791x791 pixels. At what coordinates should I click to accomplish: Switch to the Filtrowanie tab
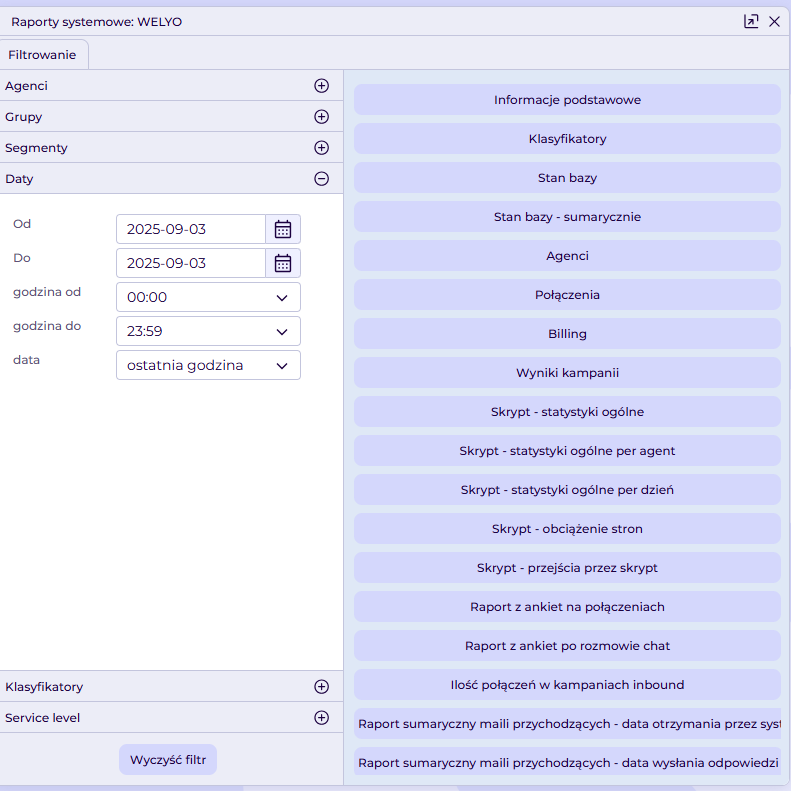tap(42, 54)
